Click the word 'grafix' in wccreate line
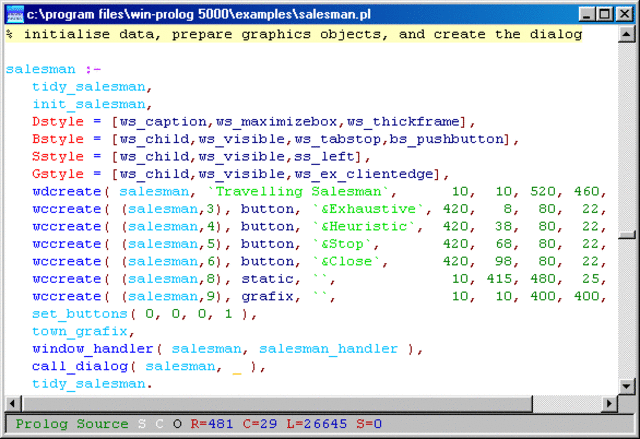The width and height of the screenshot is (640, 439). pyautogui.click(x=267, y=297)
